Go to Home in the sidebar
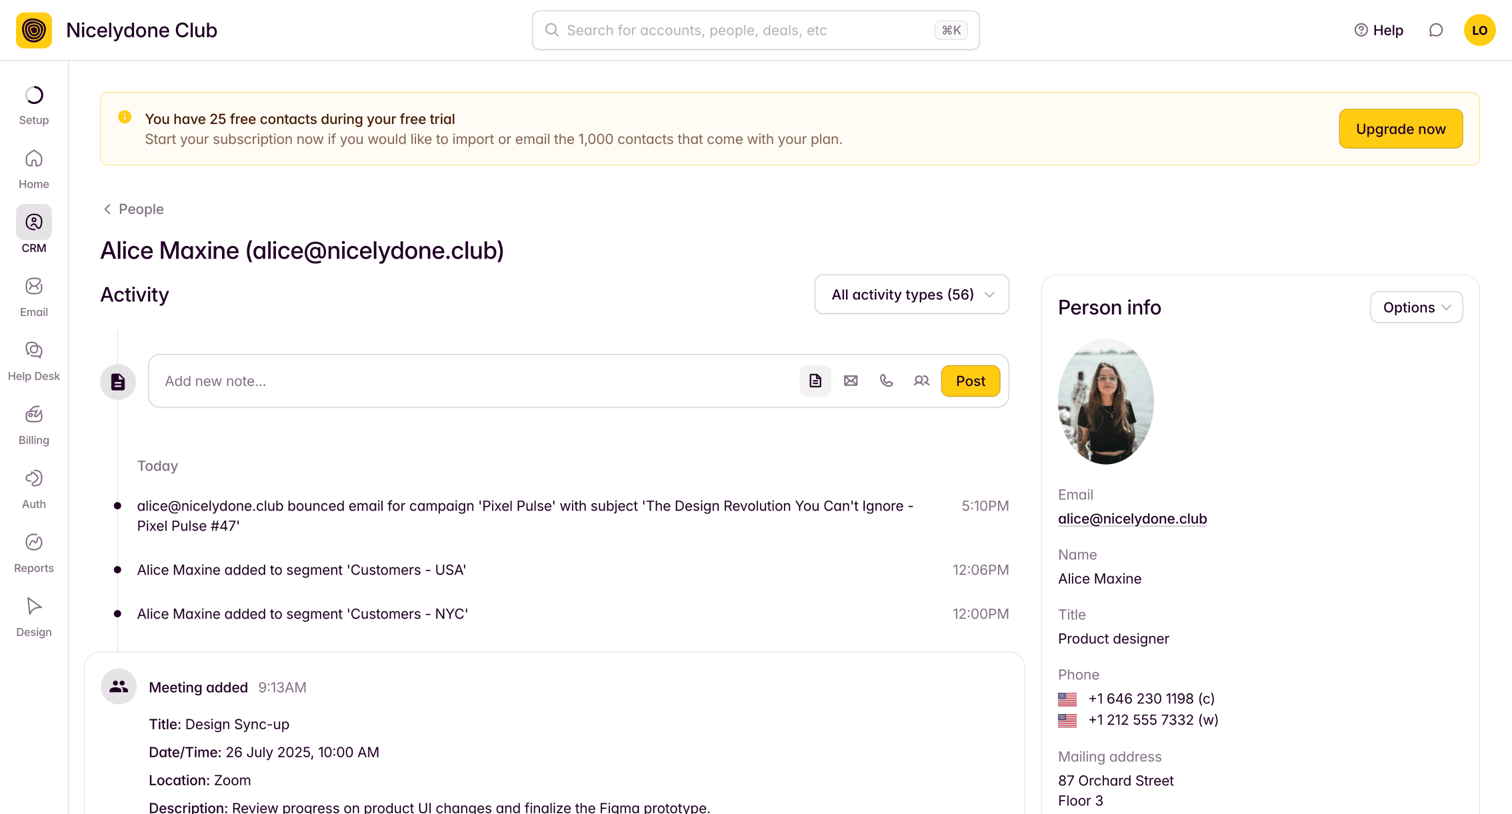This screenshot has height=814, width=1512. click(x=34, y=169)
